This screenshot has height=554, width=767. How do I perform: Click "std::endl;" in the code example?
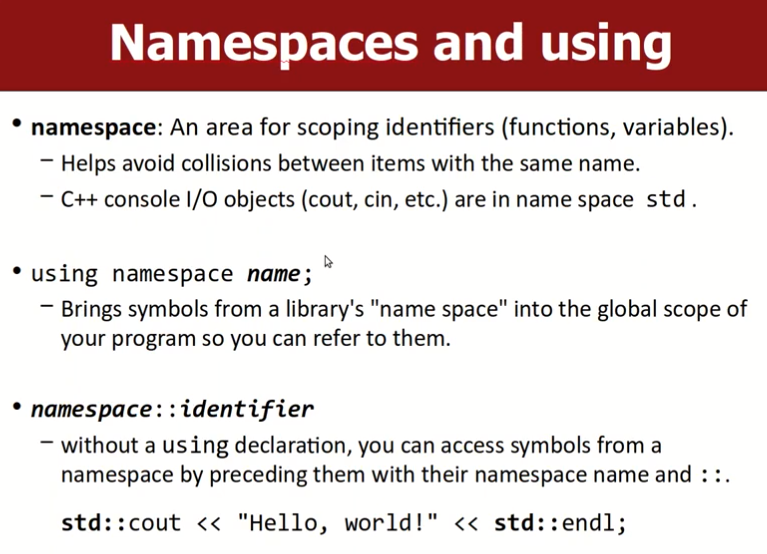coord(560,523)
